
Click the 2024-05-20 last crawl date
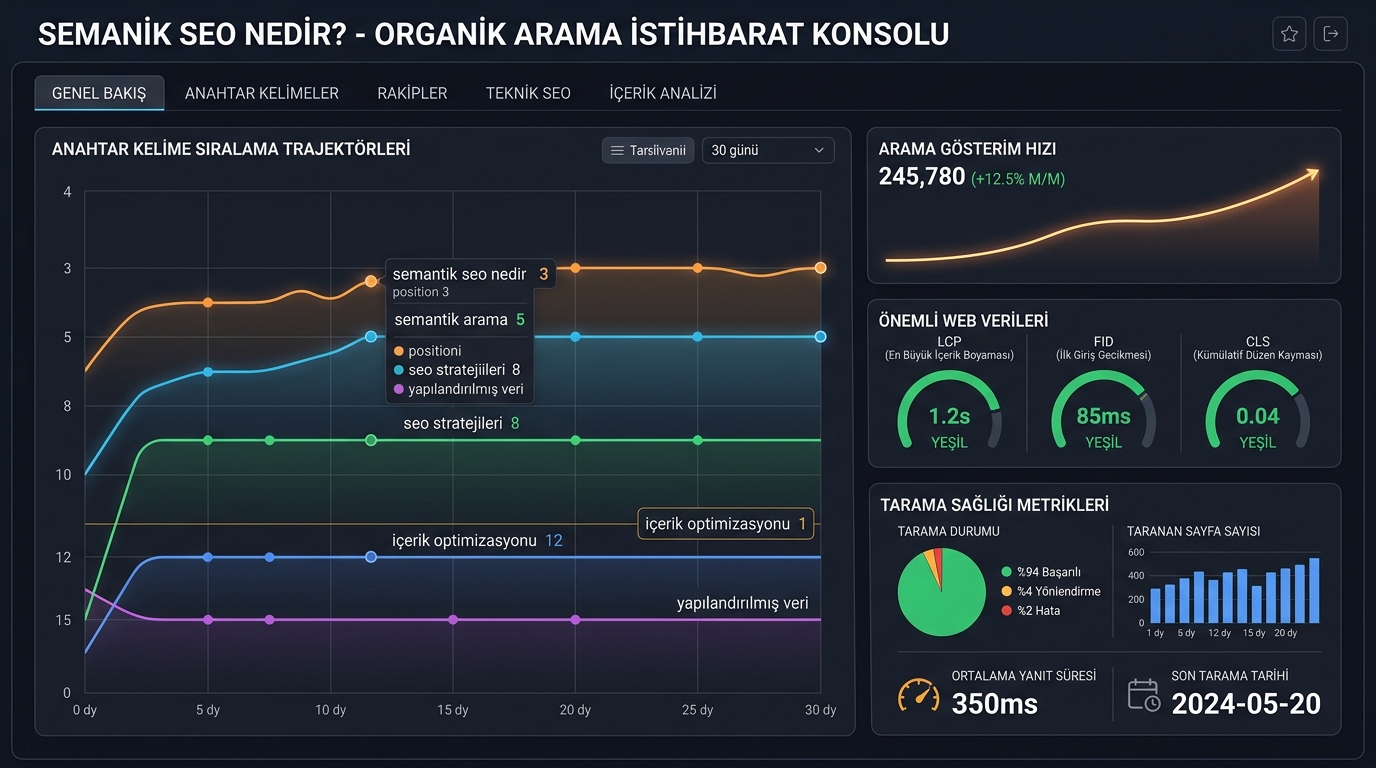coord(1246,704)
